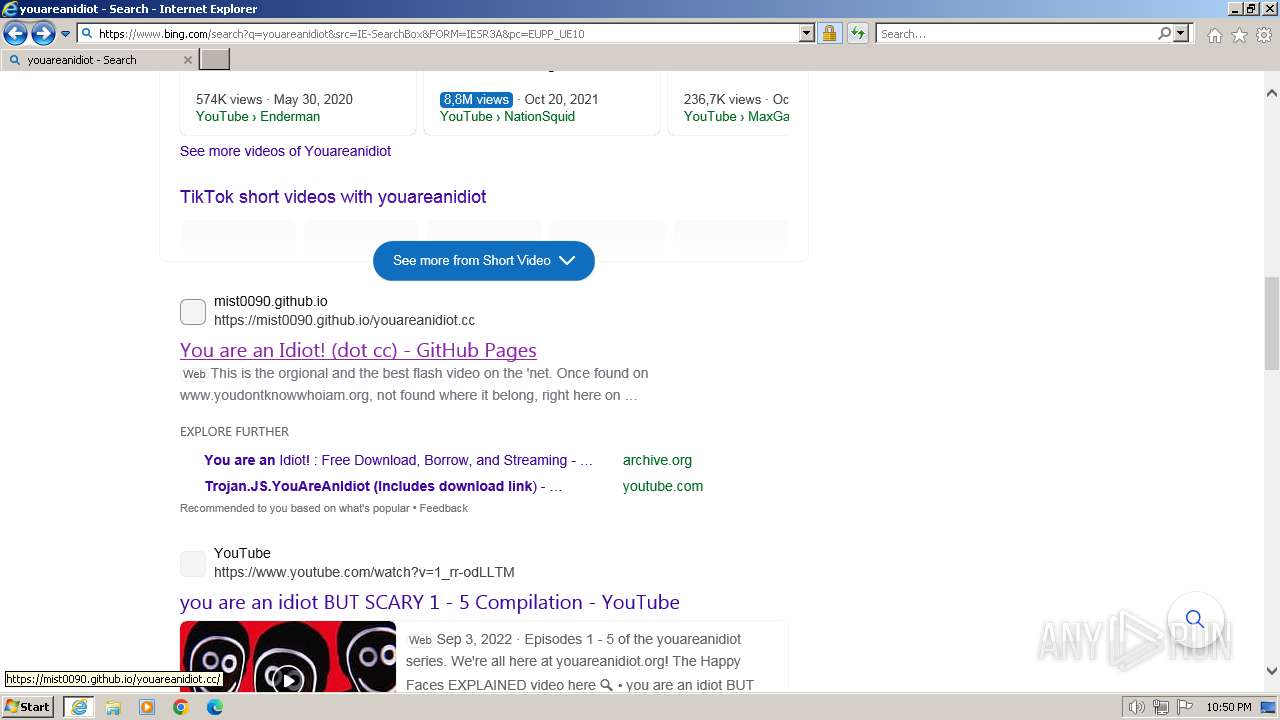Open a new blank tab
The image size is (1280, 720).
pos(215,60)
